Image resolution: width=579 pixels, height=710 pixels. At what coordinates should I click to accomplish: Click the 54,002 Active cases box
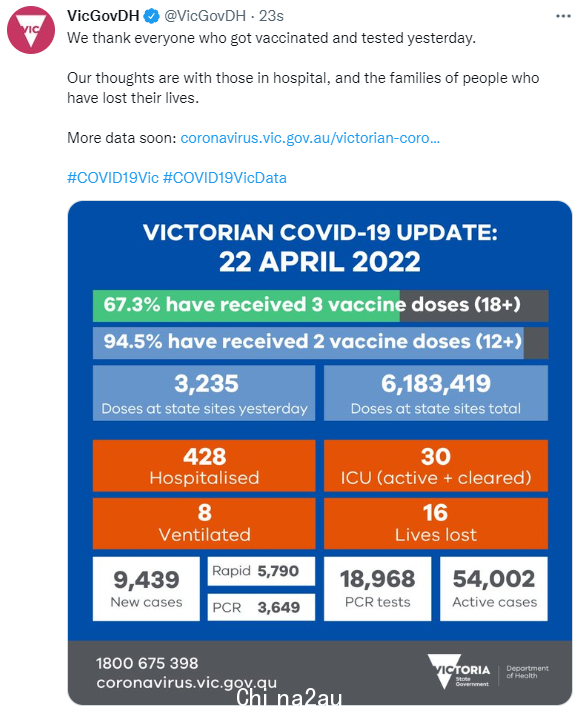[494, 589]
